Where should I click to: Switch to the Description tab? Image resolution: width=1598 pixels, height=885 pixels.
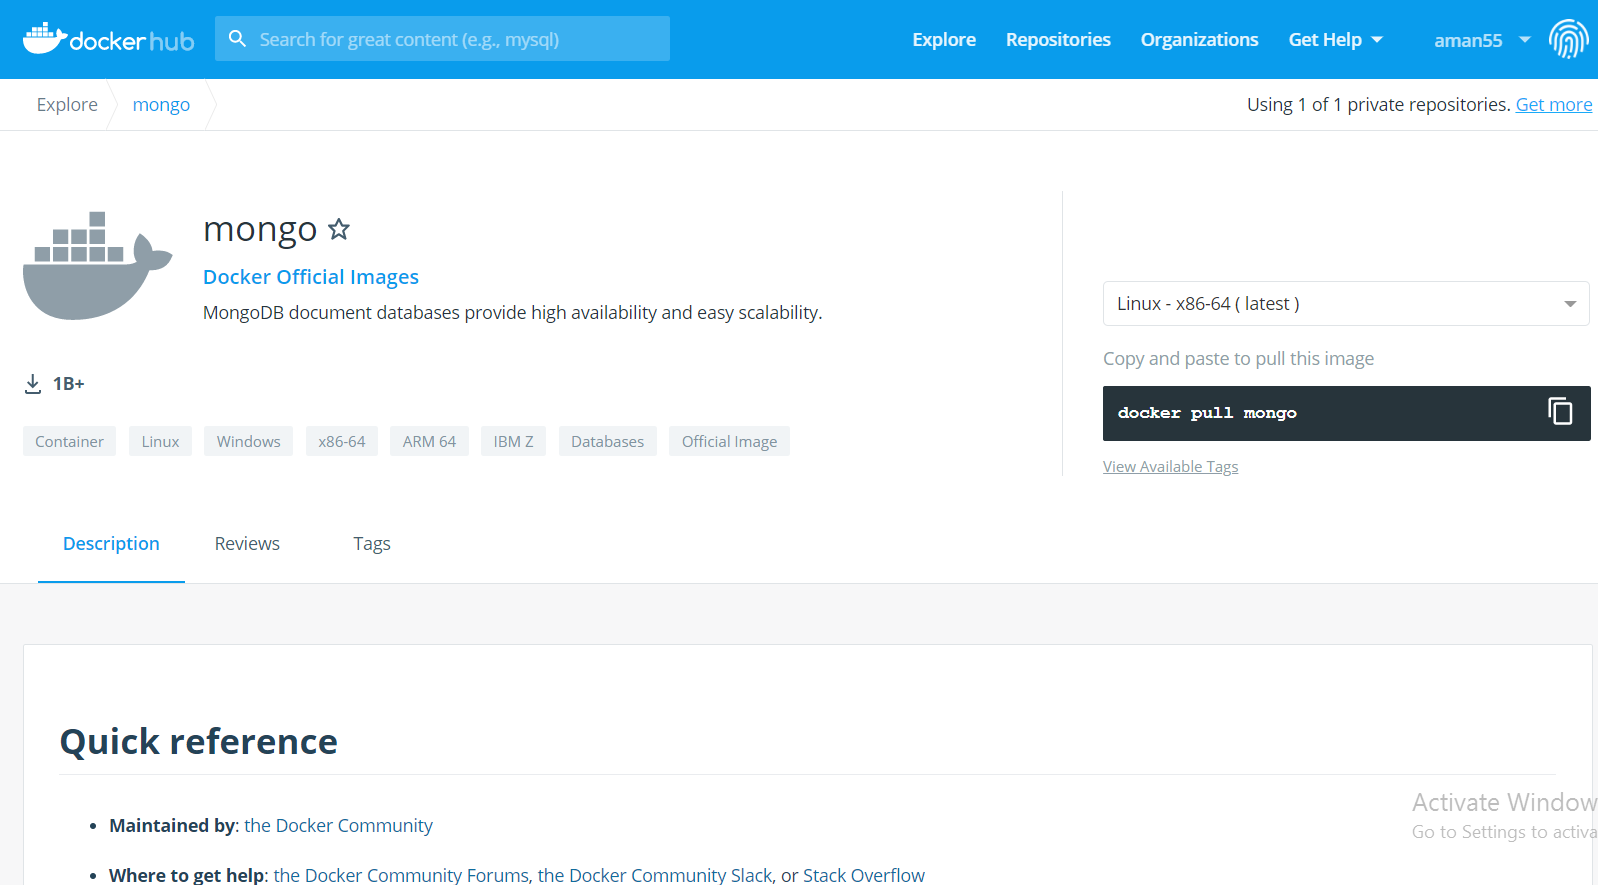click(x=111, y=544)
